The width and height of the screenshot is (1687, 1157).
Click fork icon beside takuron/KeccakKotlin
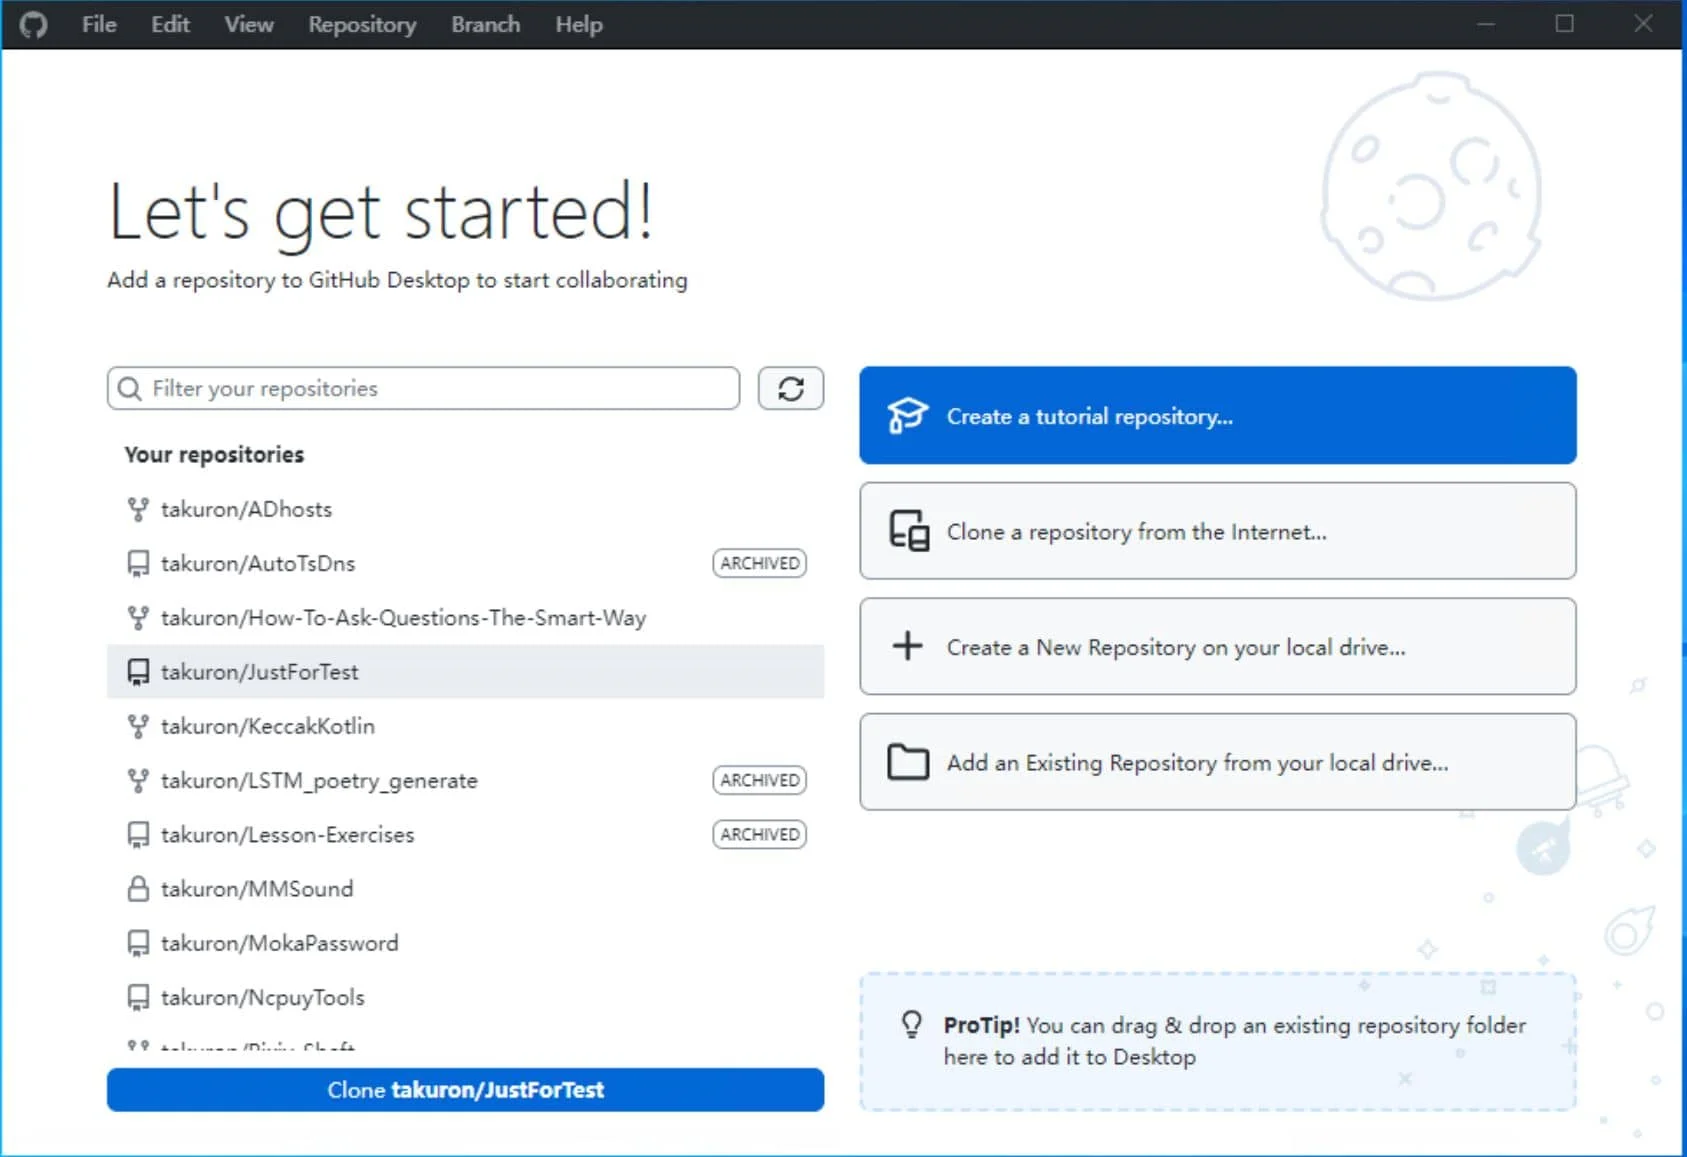pyautogui.click(x=138, y=726)
